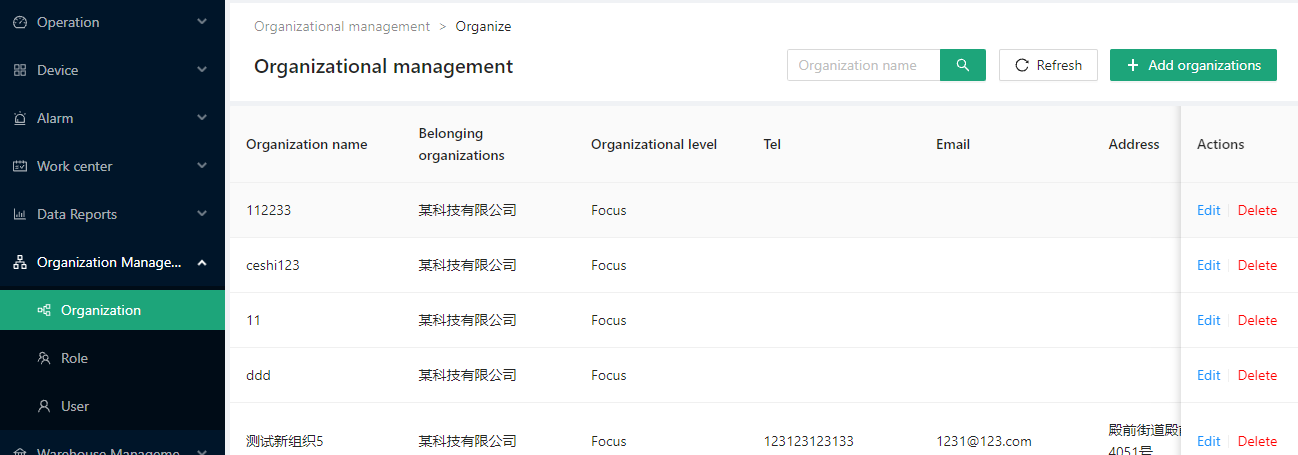This screenshot has height=455, width=1298.
Task: Click the Work center calendar icon
Action: tap(20, 166)
